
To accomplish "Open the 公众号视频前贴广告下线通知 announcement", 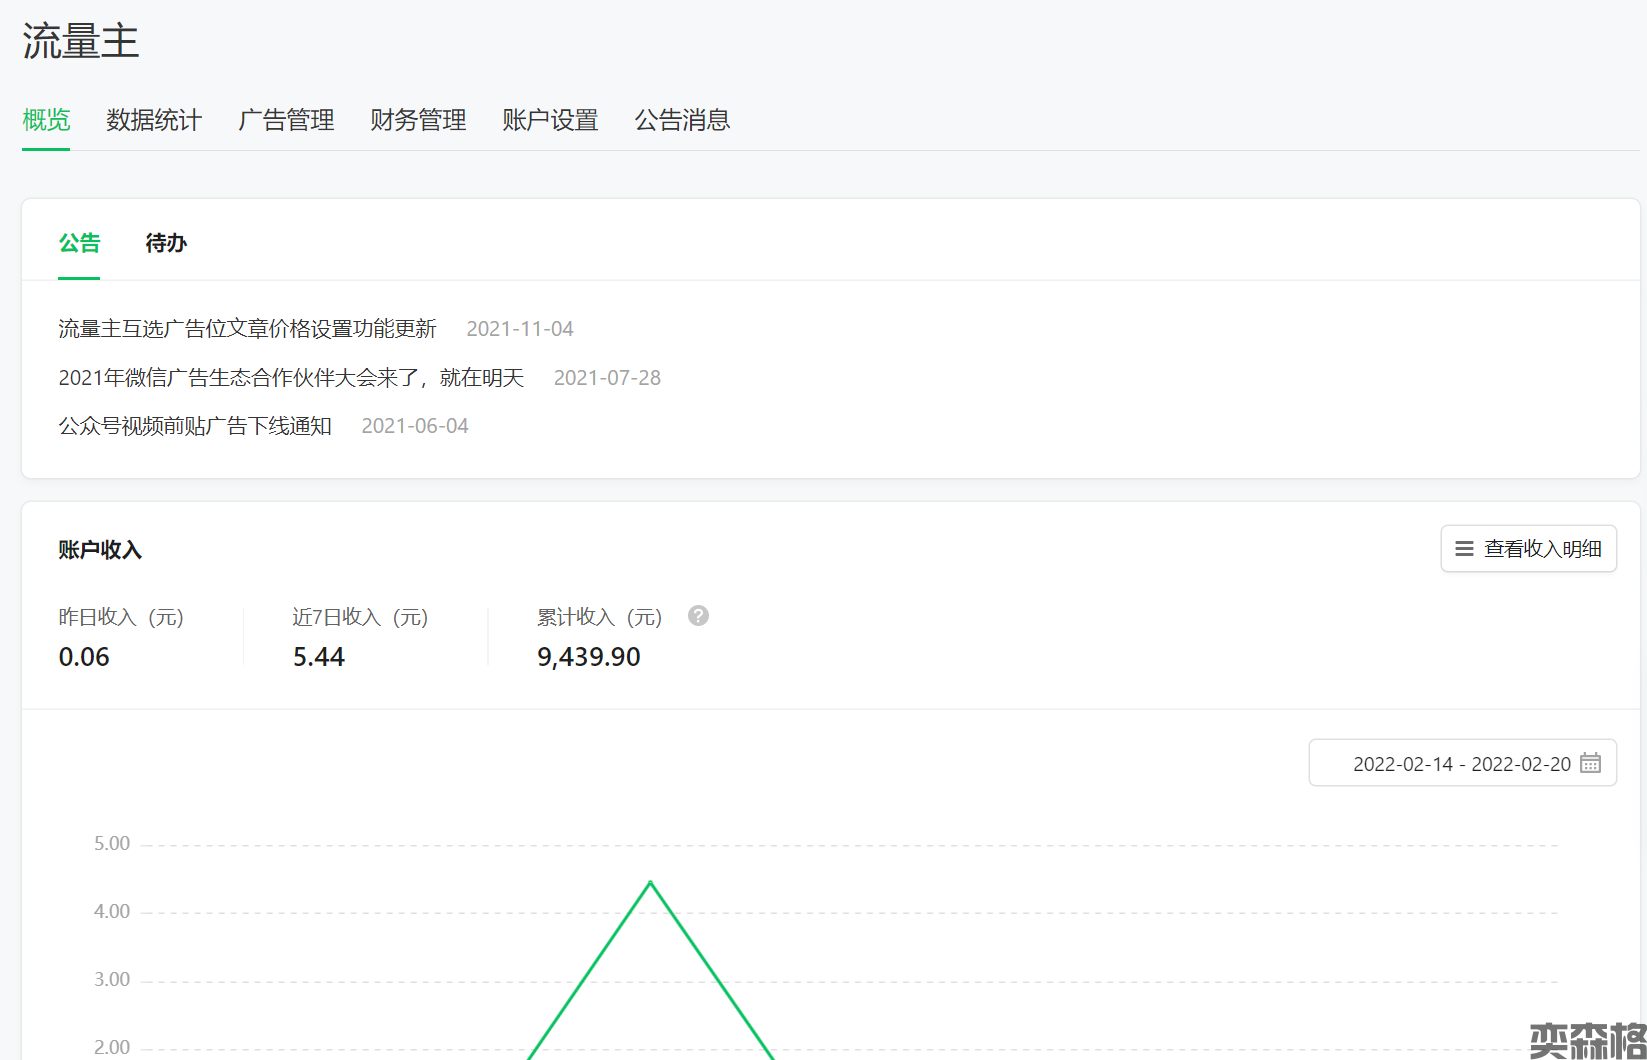I will click(x=195, y=426).
